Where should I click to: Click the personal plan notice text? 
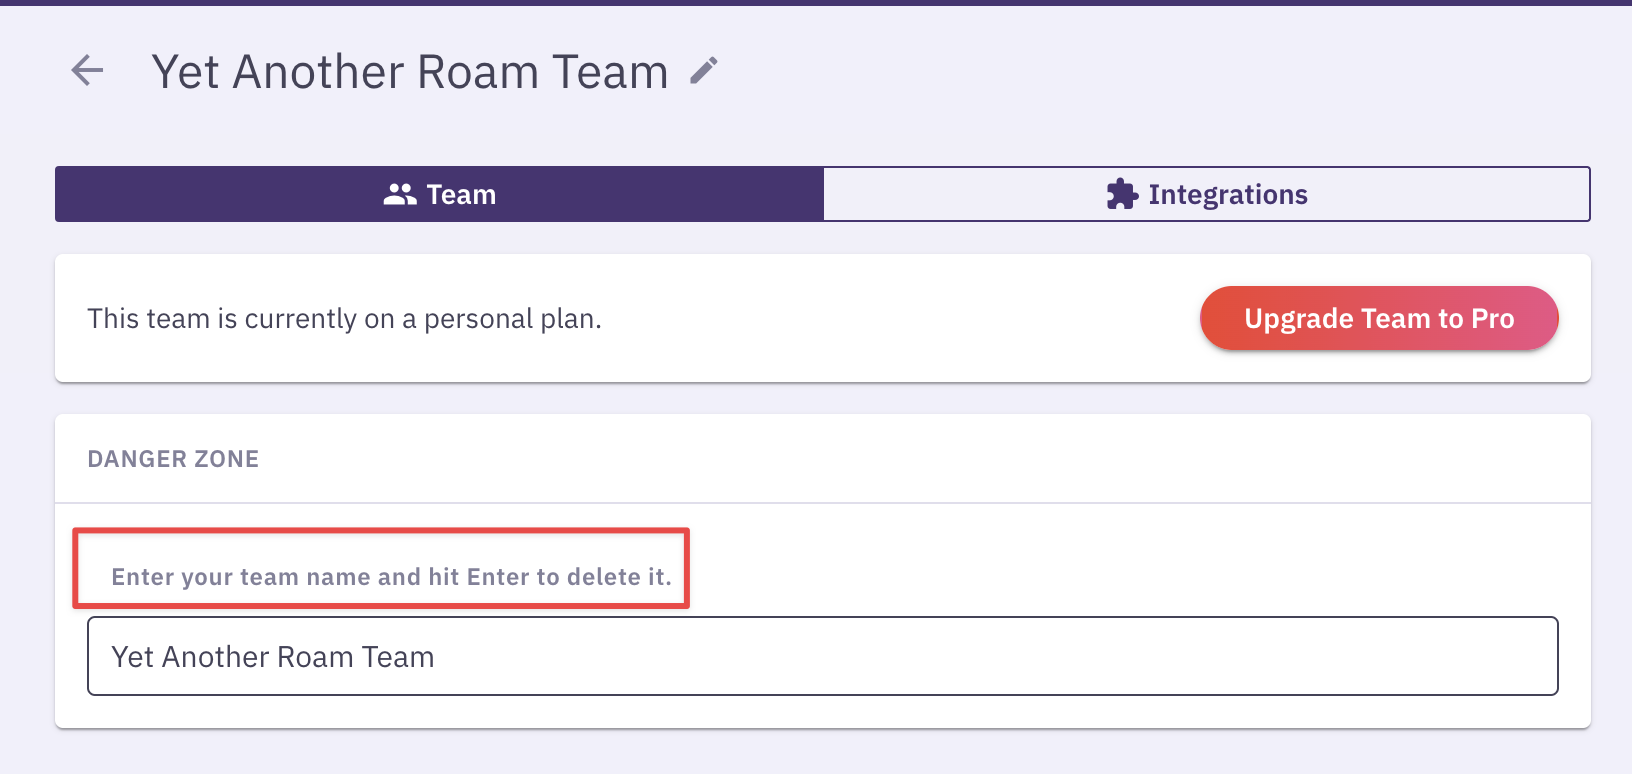tap(344, 318)
